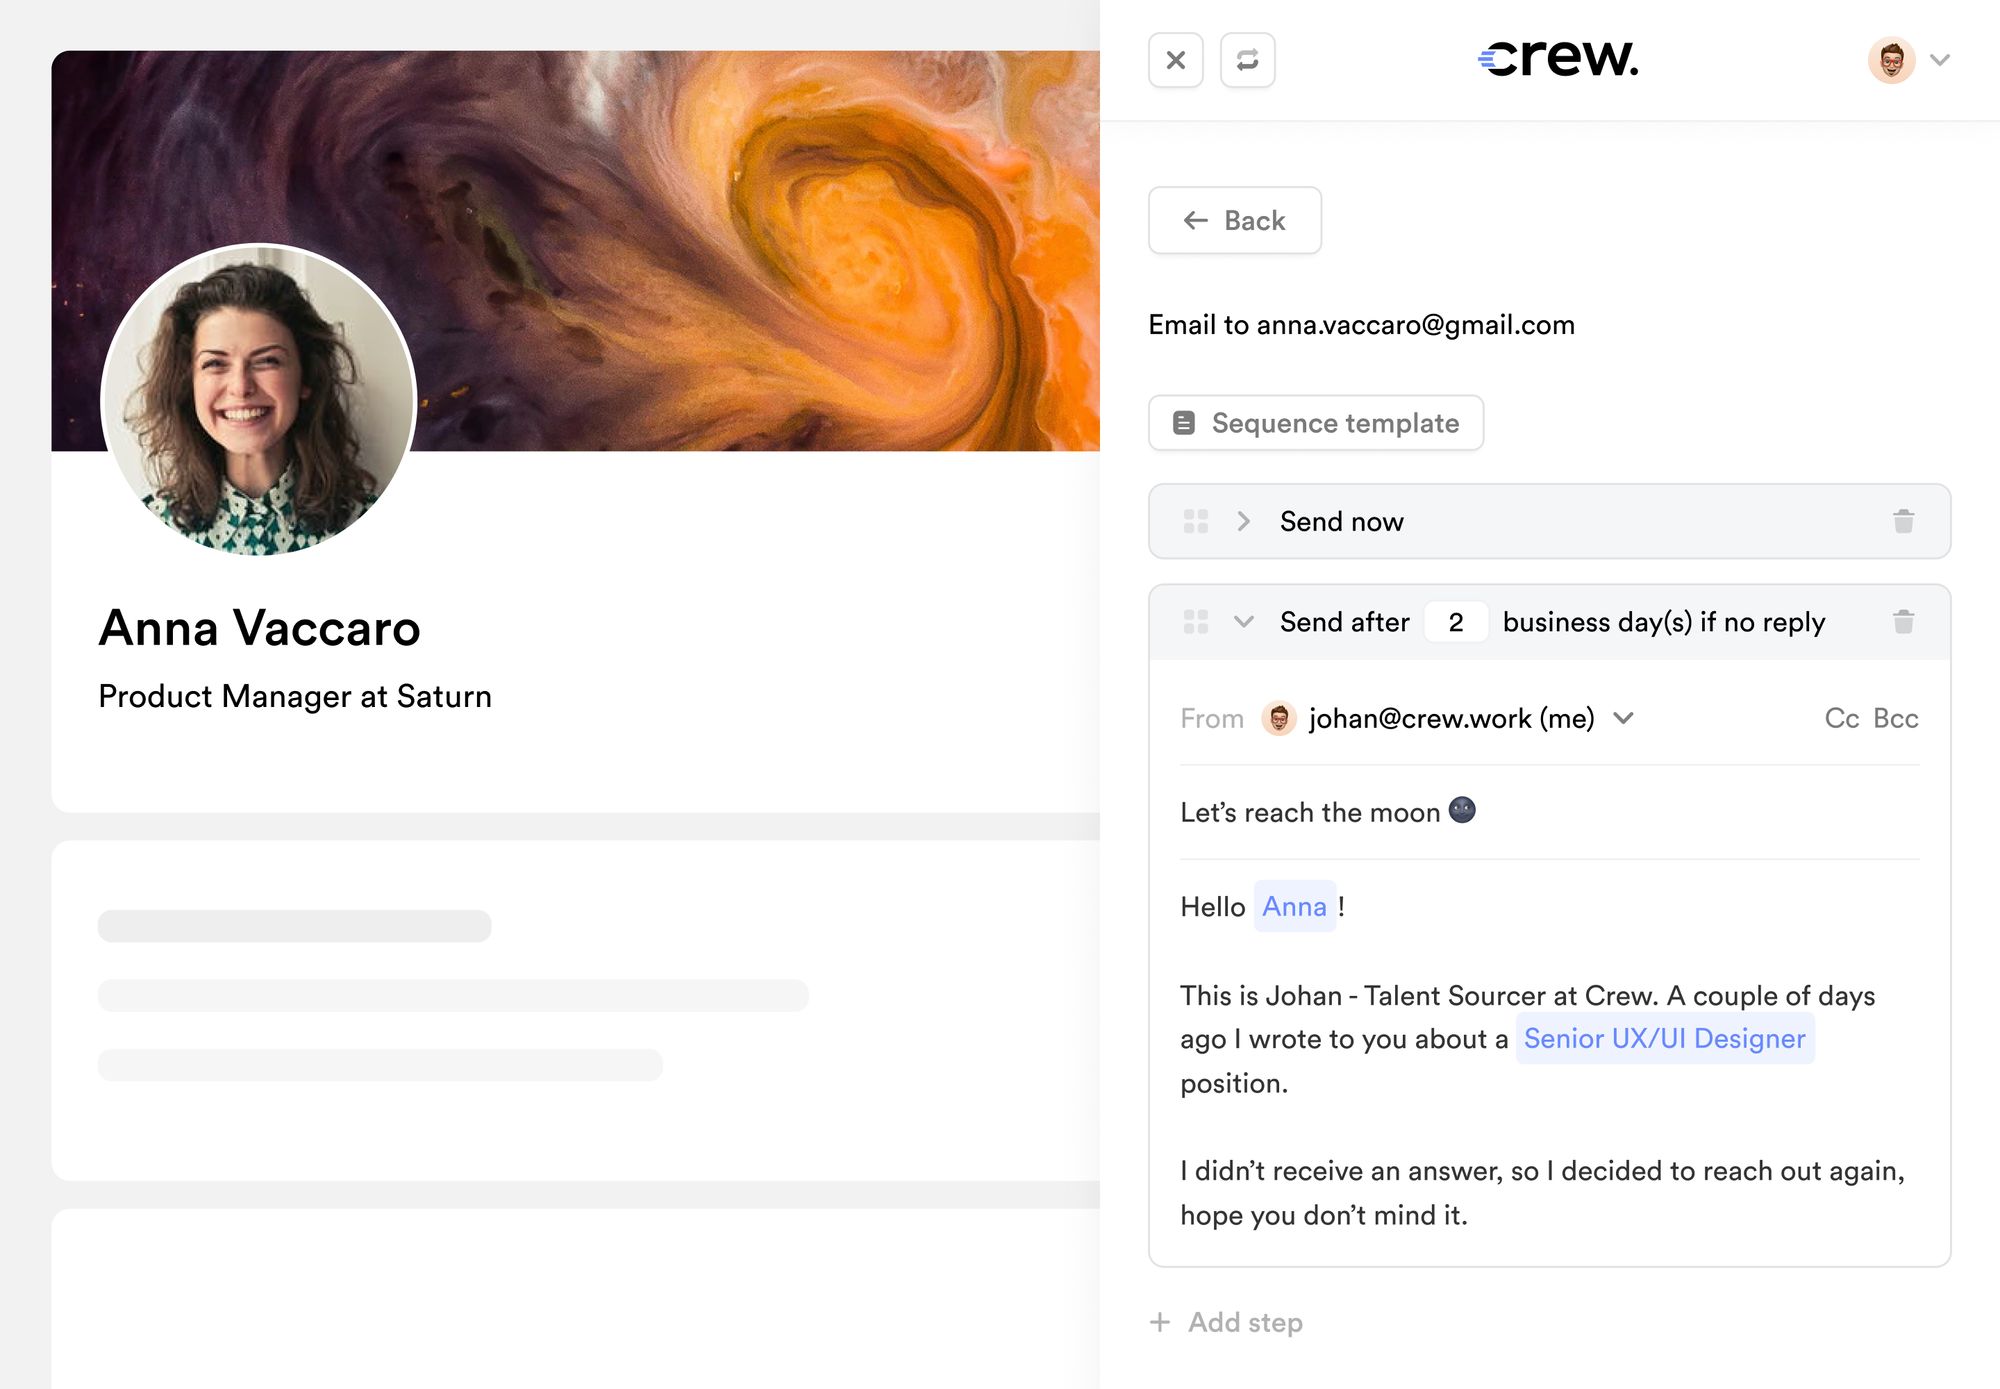This screenshot has width=2000, height=1389.
Task: Expand the Send now step
Action: (1243, 521)
